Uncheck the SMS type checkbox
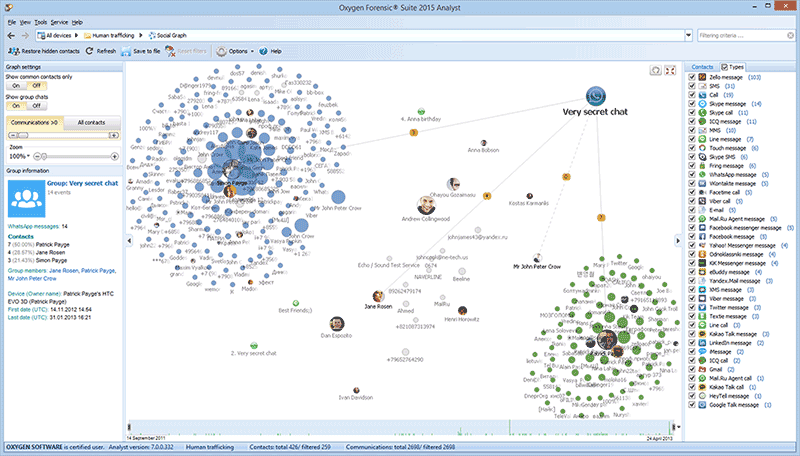 point(692,86)
